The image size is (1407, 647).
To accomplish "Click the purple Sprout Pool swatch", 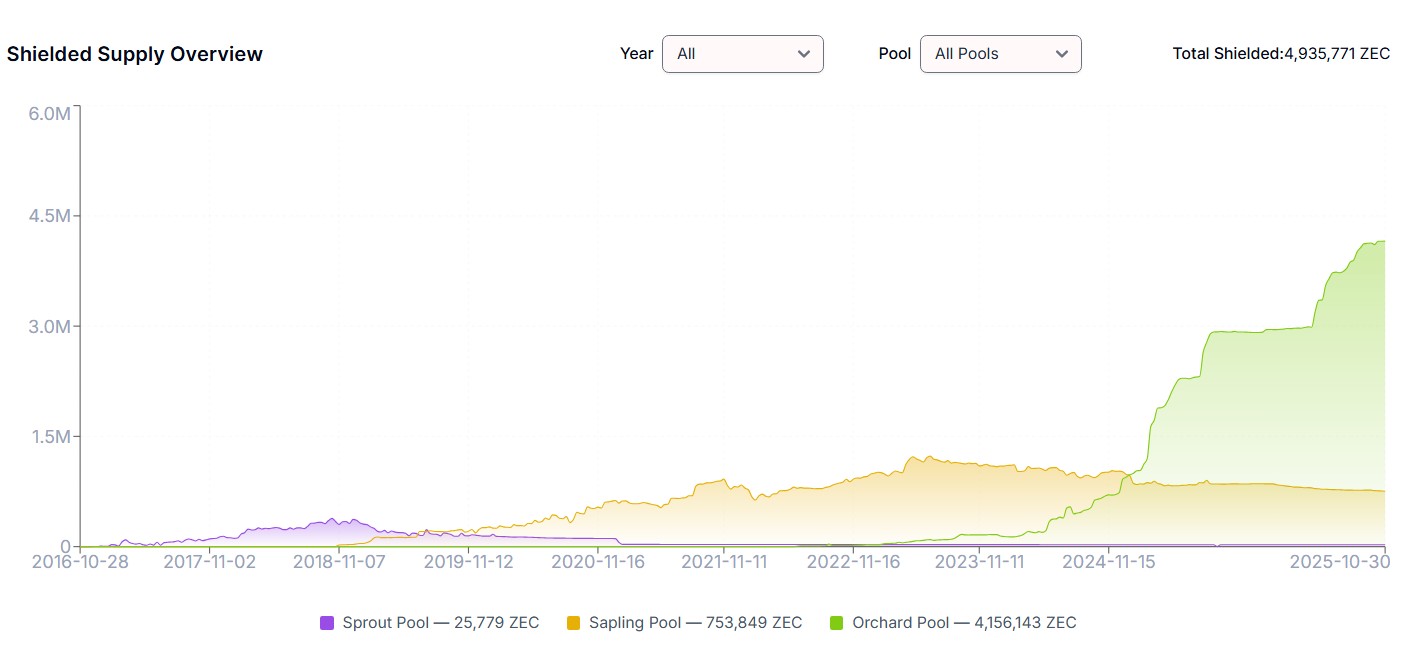I will [327, 622].
